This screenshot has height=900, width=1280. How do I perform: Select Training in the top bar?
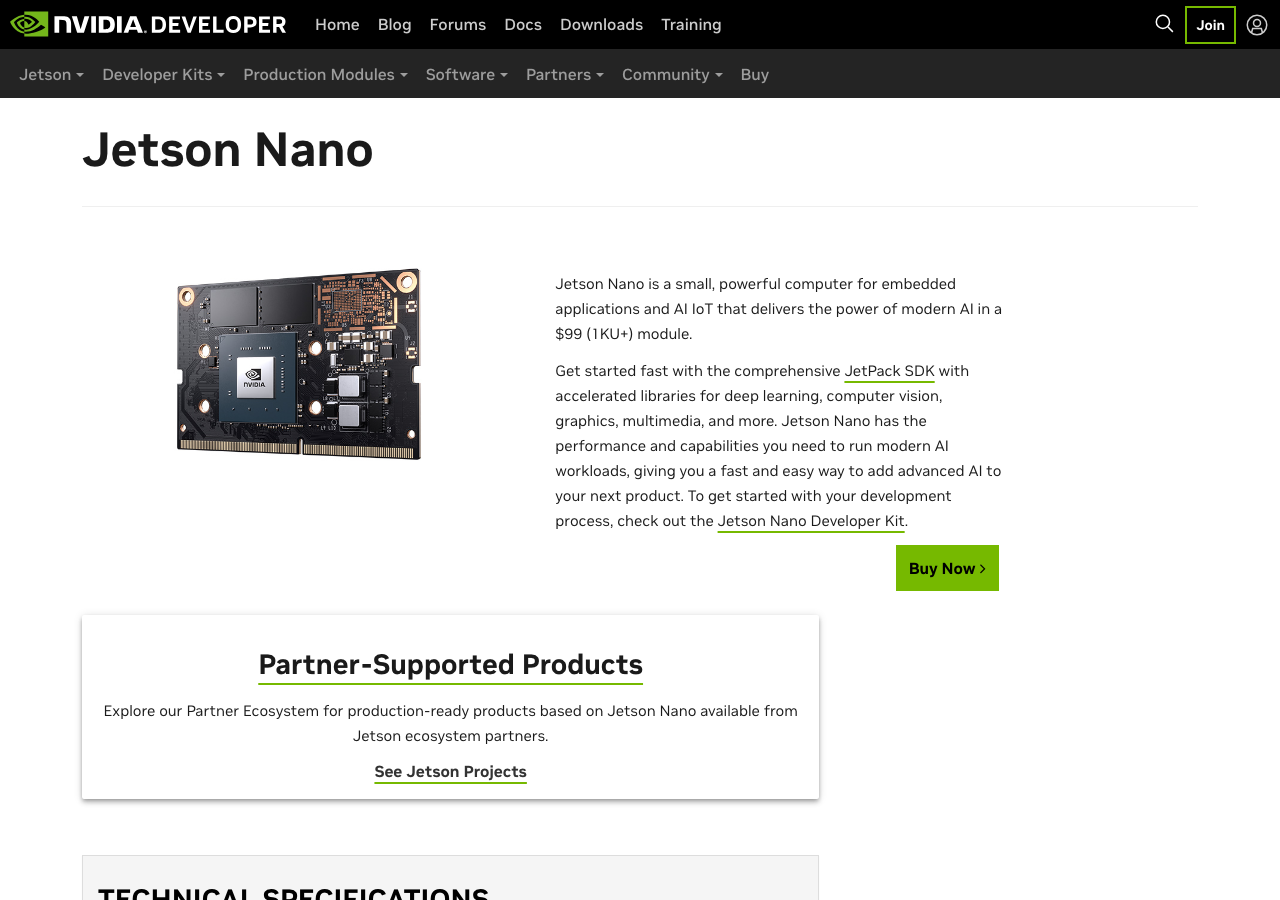[691, 24]
